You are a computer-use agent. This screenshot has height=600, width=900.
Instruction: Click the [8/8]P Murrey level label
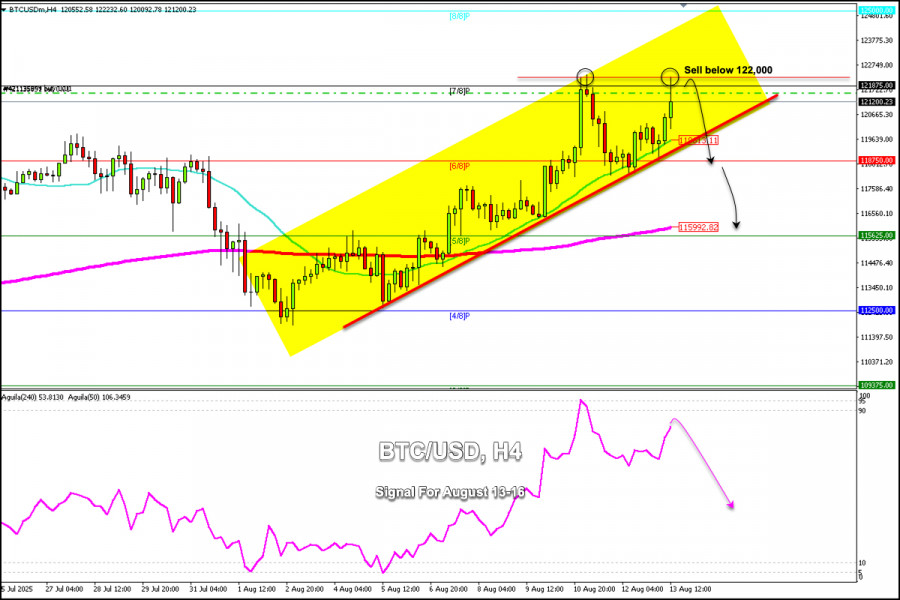[459, 17]
